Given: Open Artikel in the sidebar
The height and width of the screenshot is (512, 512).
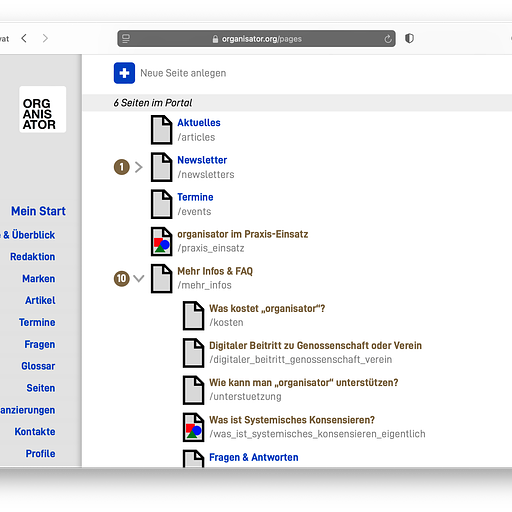Looking at the screenshot, I should pyautogui.click(x=40, y=300).
